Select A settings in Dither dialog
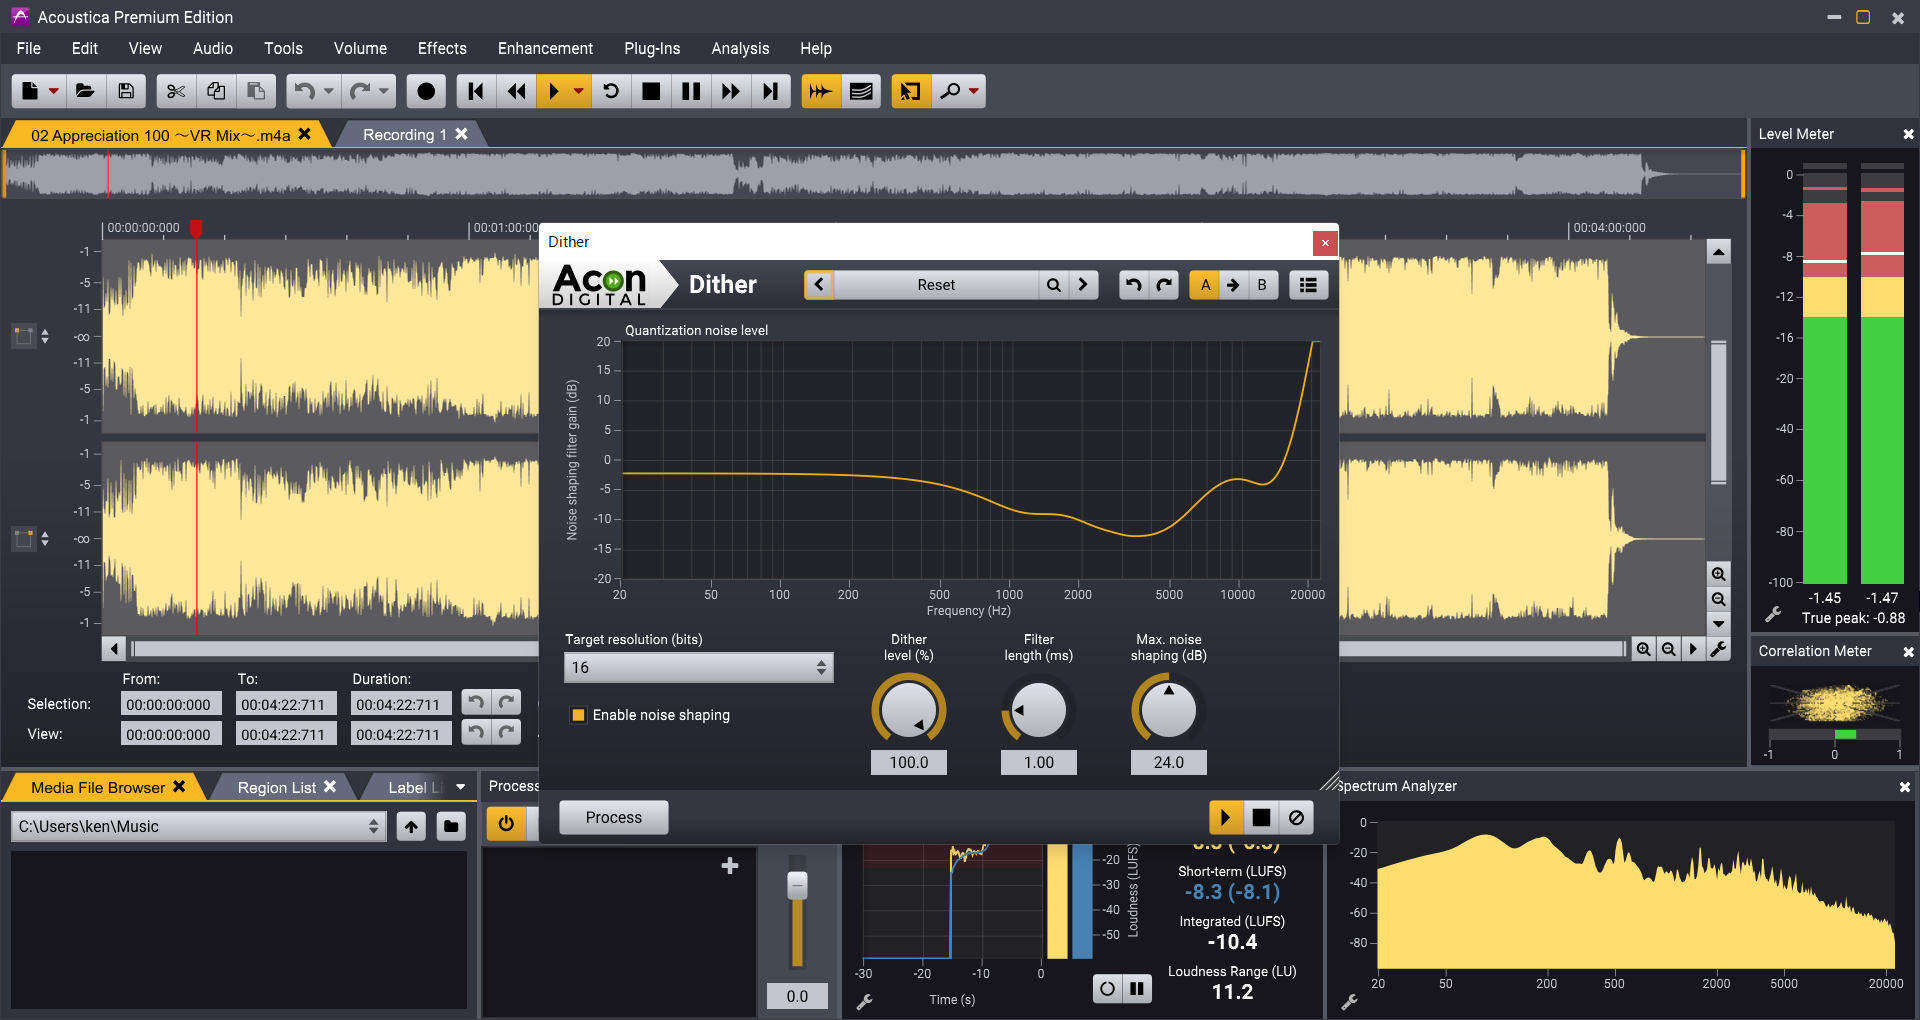 (x=1205, y=285)
